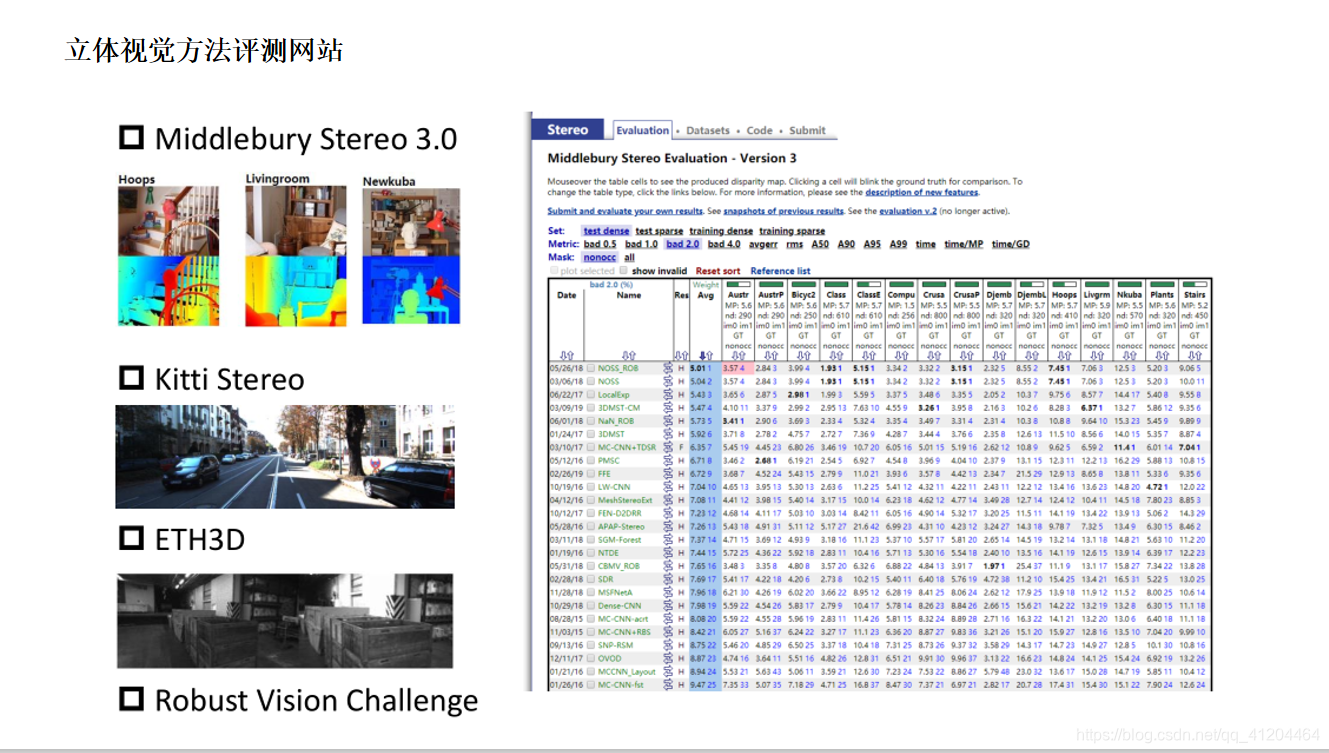1329x753 pixels.
Task: Click the reference icon in LocalExp row
Action: tap(668, 394)
